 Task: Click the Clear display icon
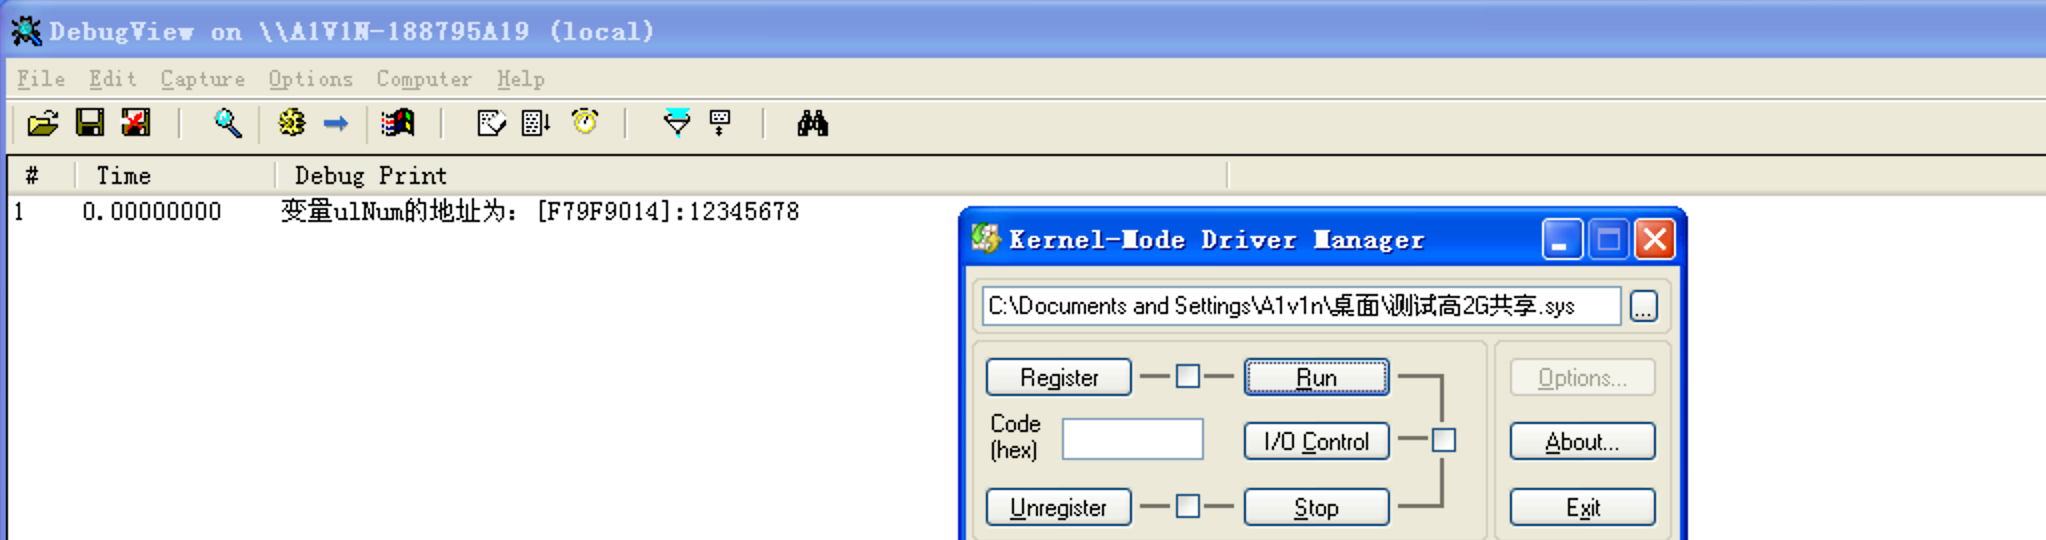pyautogui.click(x=136, y=124)
